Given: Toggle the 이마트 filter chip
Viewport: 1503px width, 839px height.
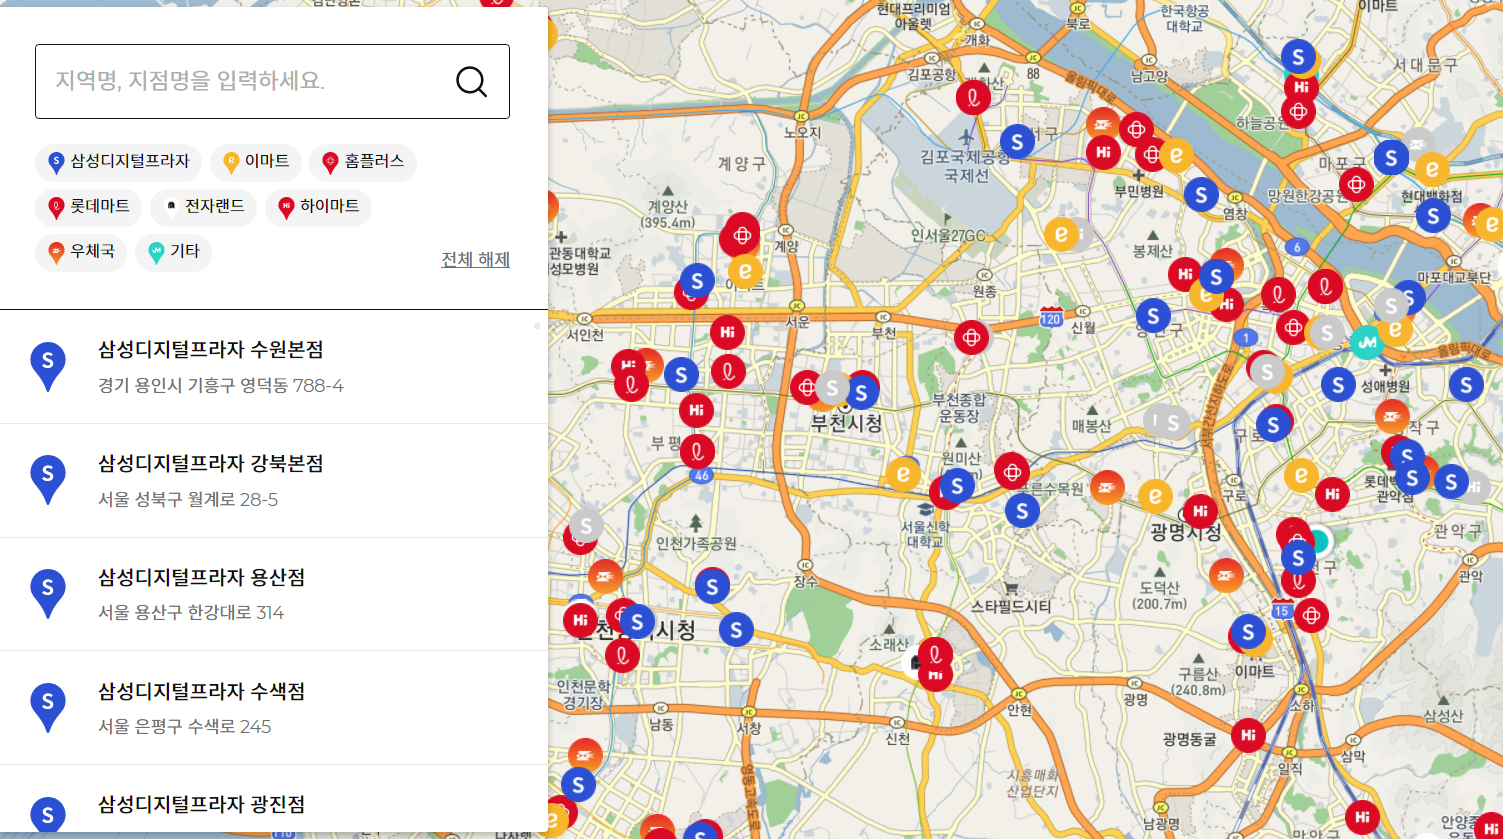Looking at the screenshot, I should pyautogui.click(x=256, y=161).
